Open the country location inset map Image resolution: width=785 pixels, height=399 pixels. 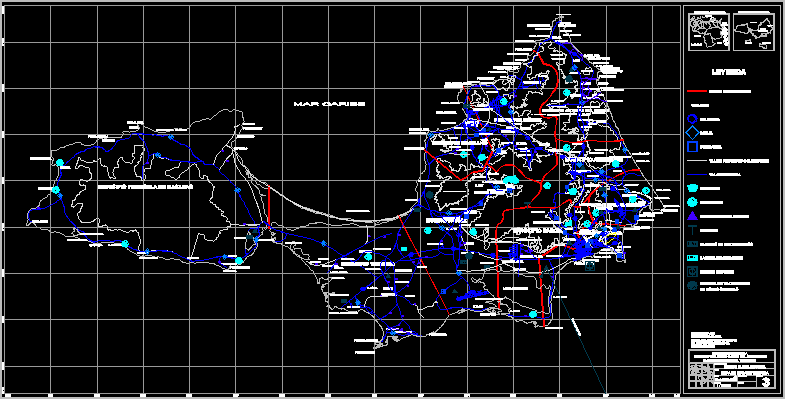pyautogui.click(x=709, y=32)
